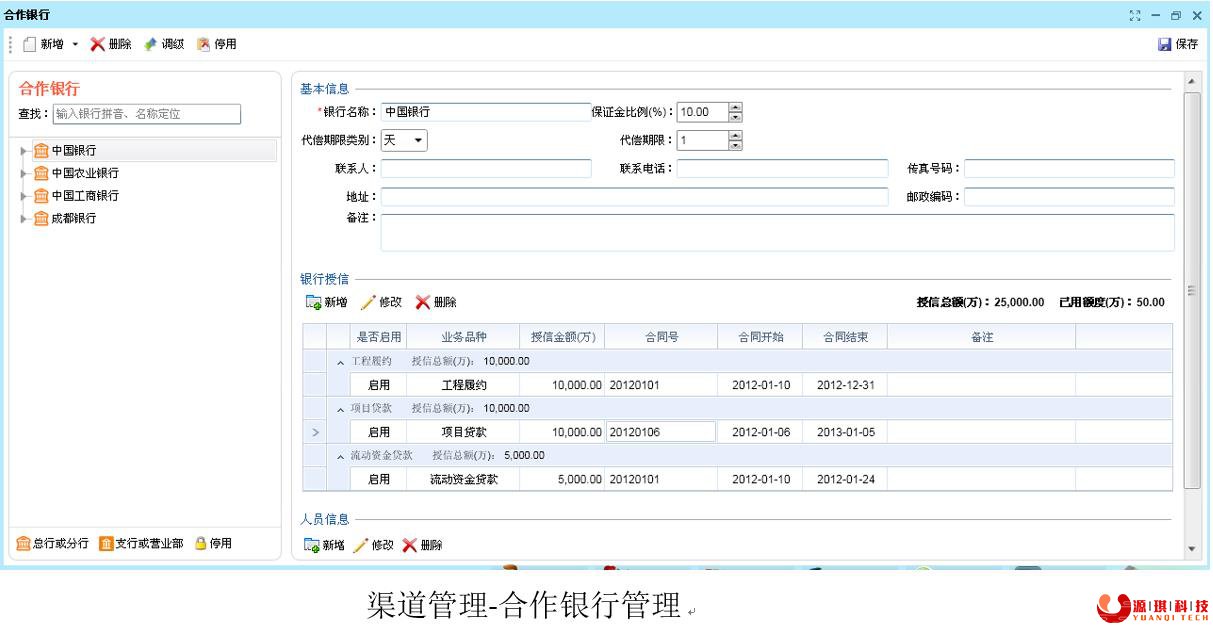Viewport: 1213px width, 631px height.
Task: Click the 合同开始 column header
Action: [x=761, y=338]
